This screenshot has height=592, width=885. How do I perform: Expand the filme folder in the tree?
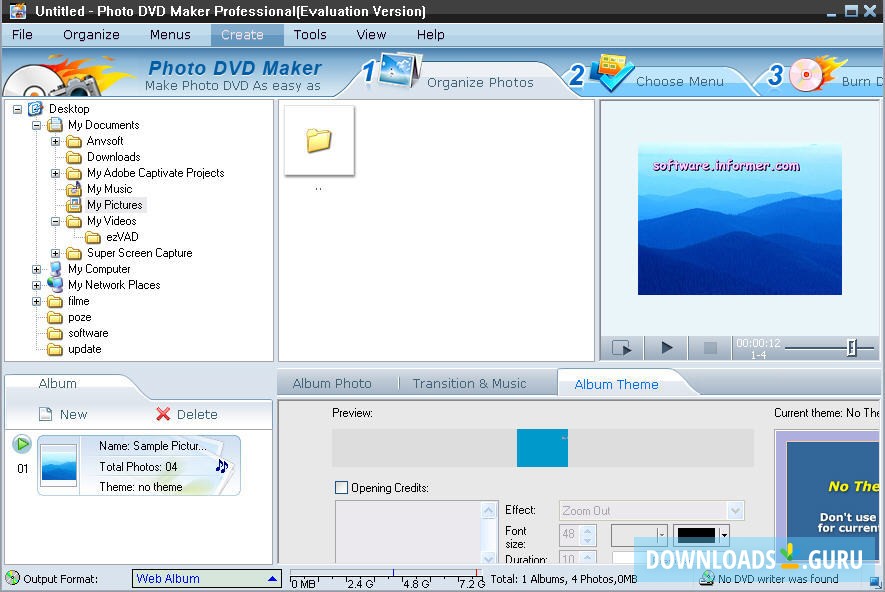point(35,301)
